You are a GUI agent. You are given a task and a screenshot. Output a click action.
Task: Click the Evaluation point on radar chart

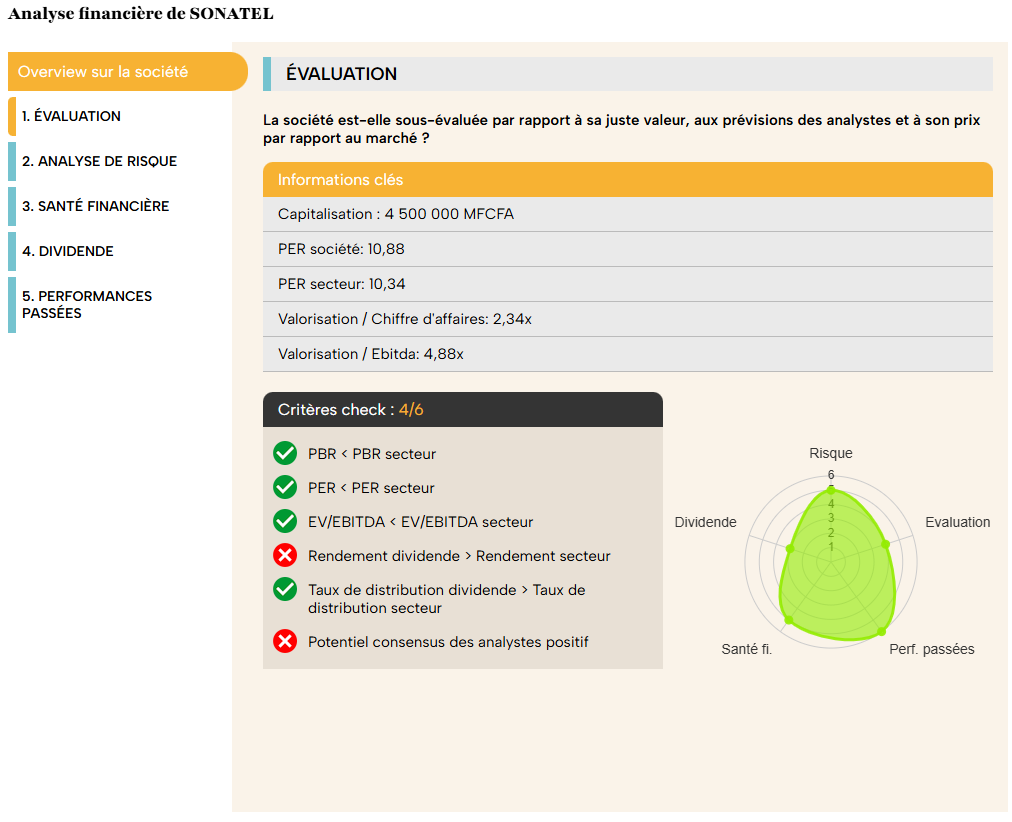tap(886, 545)
